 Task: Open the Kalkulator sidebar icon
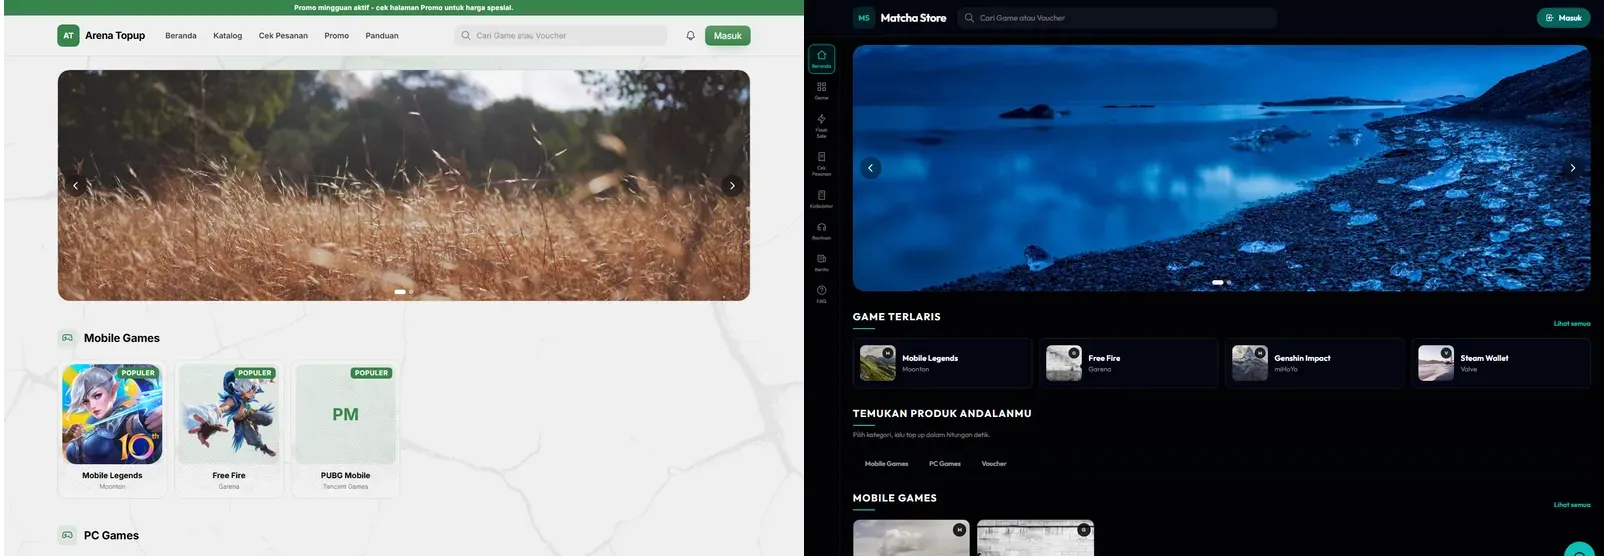pyautogui.click(x=821, y=199)
